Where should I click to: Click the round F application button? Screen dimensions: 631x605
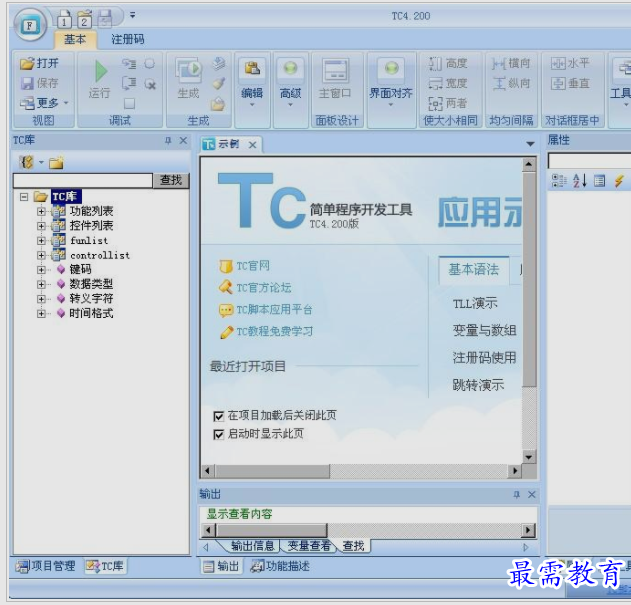pyautogui.click(x=30, y=25)
